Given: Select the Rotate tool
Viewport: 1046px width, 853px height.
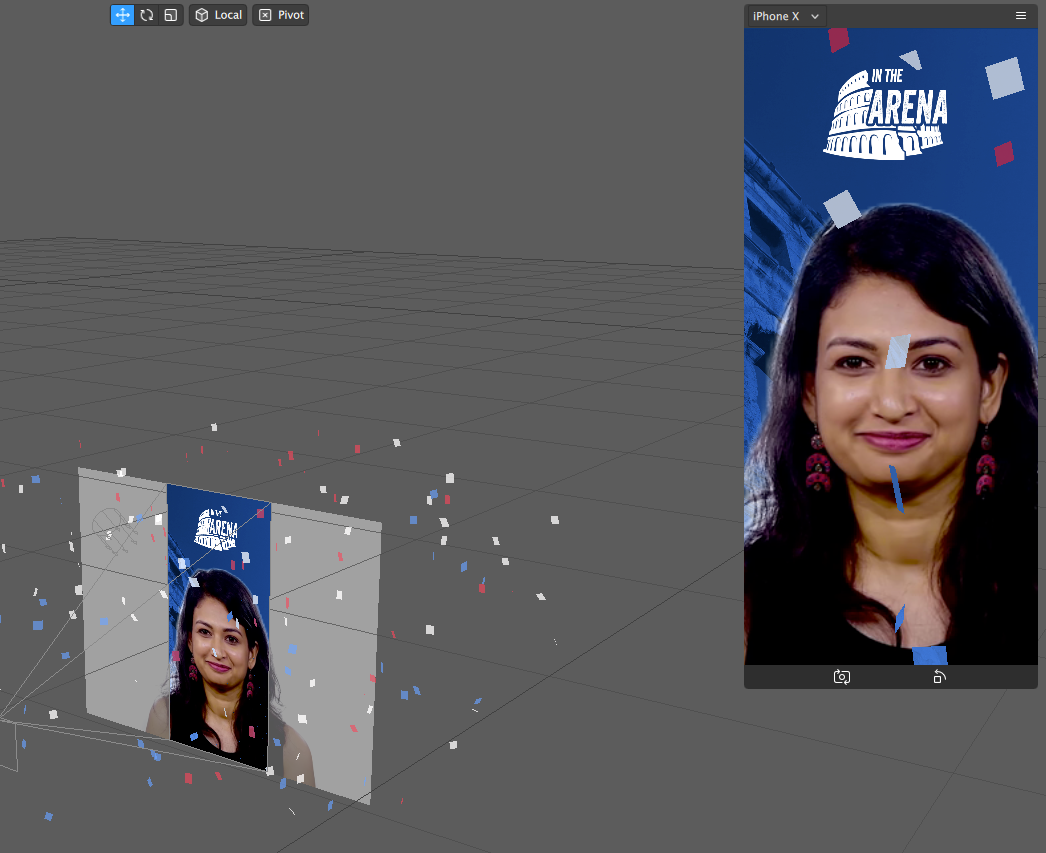Looking at the screenshot, I should (x=147, y=15).
